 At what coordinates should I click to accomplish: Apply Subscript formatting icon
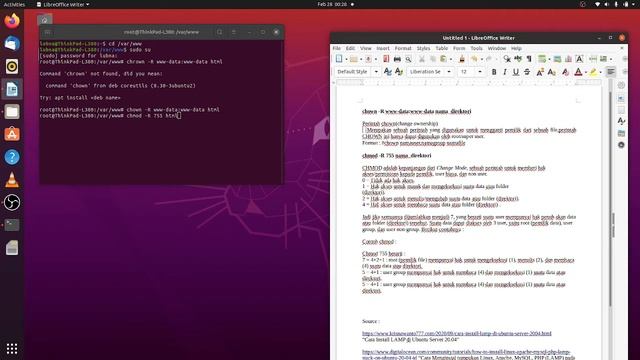pos(551,72)
